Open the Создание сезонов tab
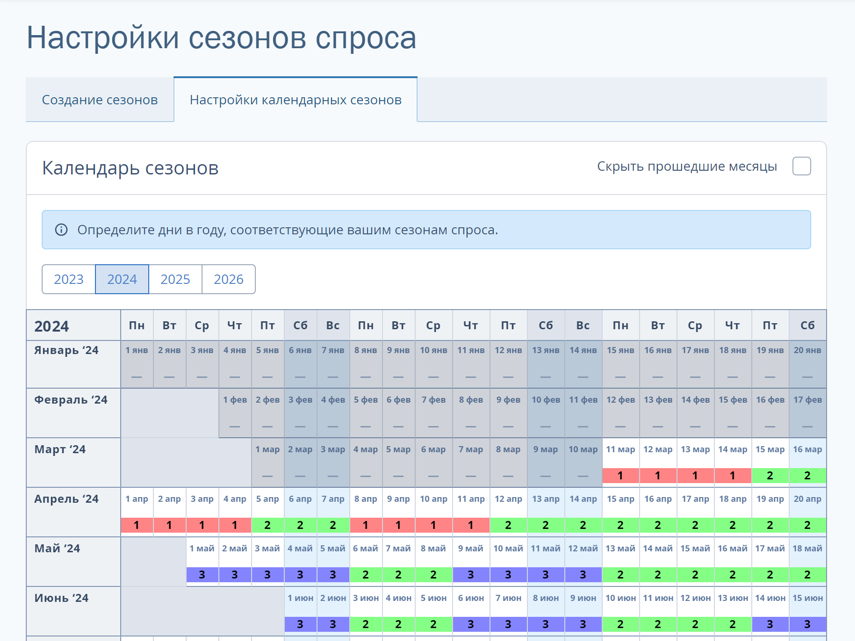This screenshot has width=855, height=641. (x=100, y=100)
